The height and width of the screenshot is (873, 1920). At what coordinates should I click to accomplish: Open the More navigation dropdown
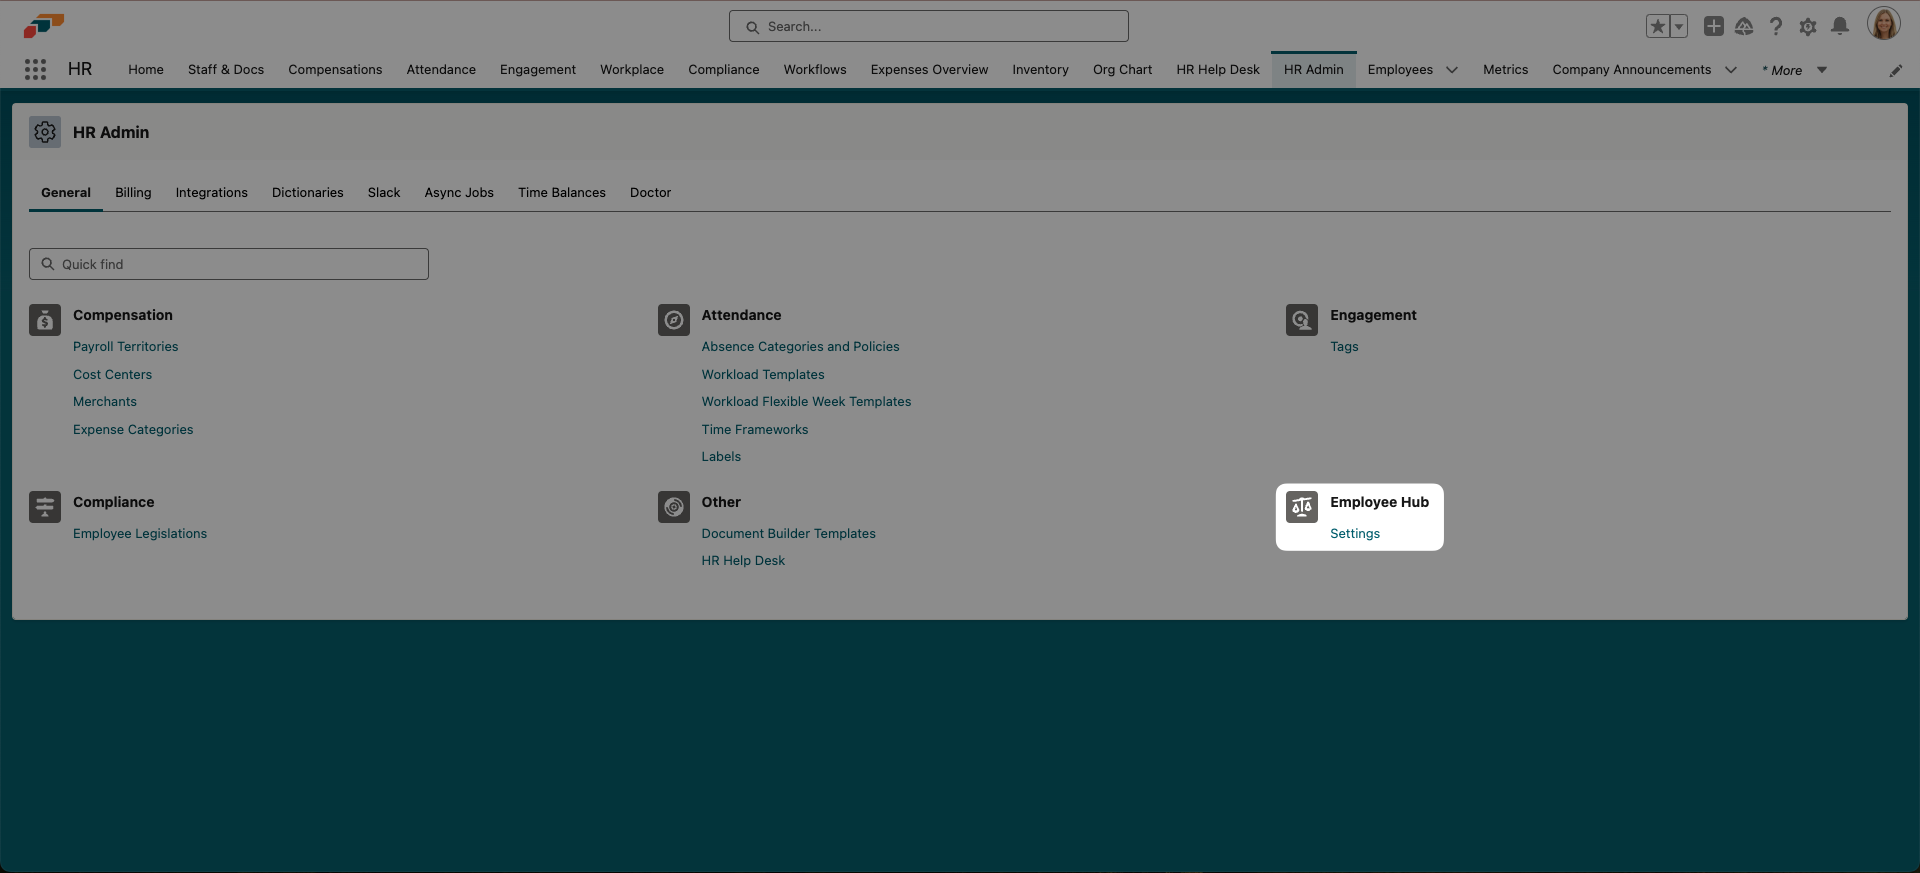[1795, 70]
